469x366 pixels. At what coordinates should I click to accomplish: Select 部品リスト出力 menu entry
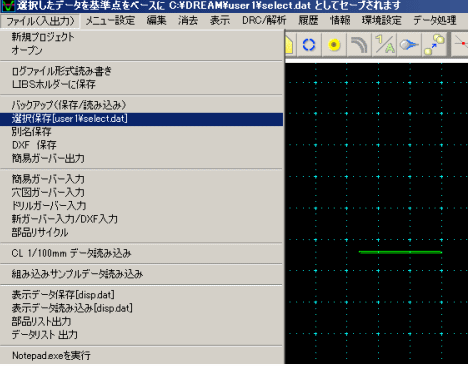click(141, 321)
